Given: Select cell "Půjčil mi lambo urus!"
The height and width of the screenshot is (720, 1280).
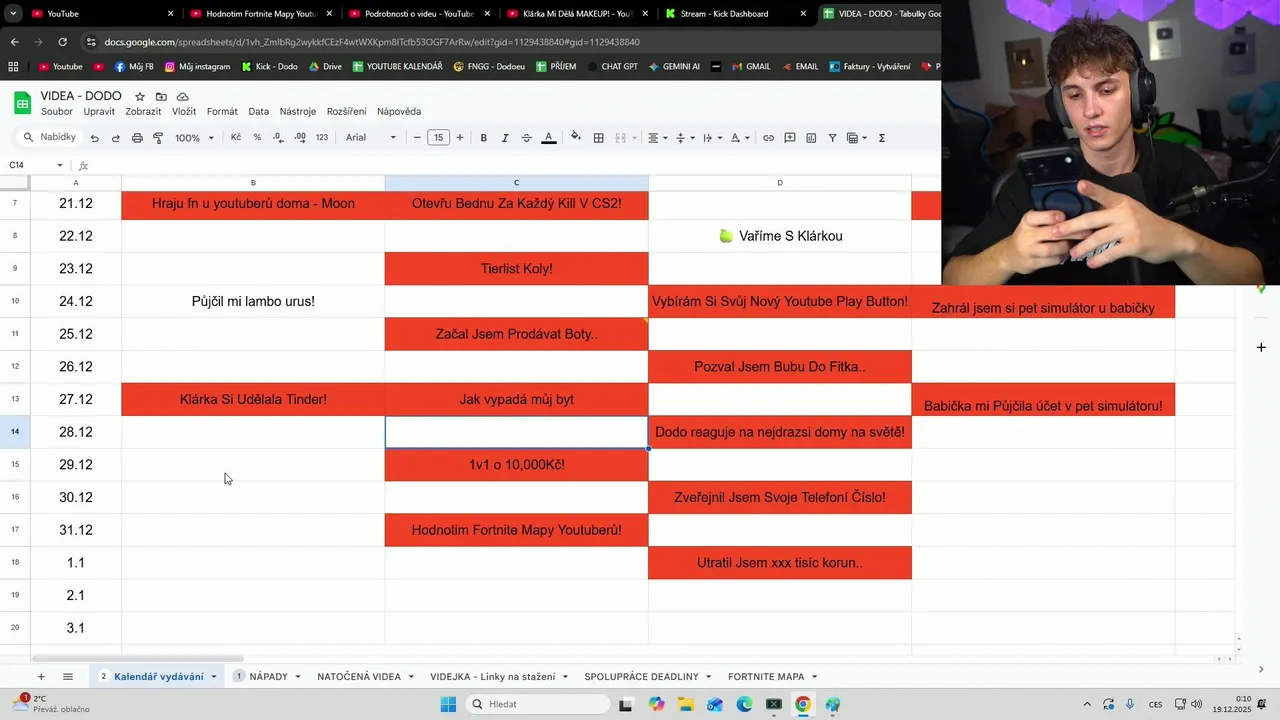Looking at the screenshot, I should [253, 302].
